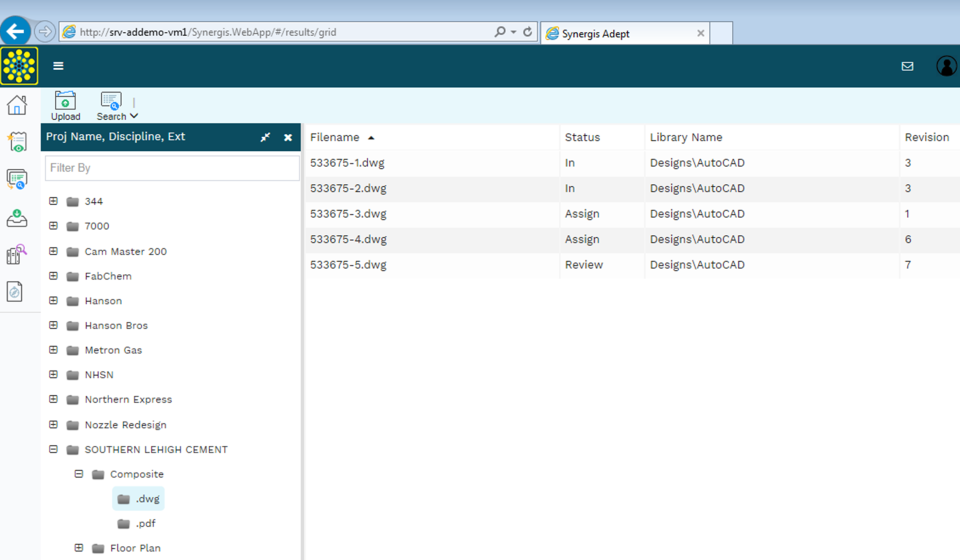Sort by the Status column header

[582, 137]
